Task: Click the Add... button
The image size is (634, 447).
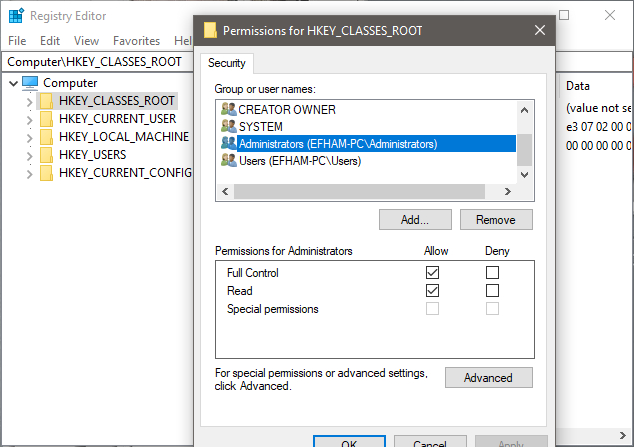Action: 415,219
